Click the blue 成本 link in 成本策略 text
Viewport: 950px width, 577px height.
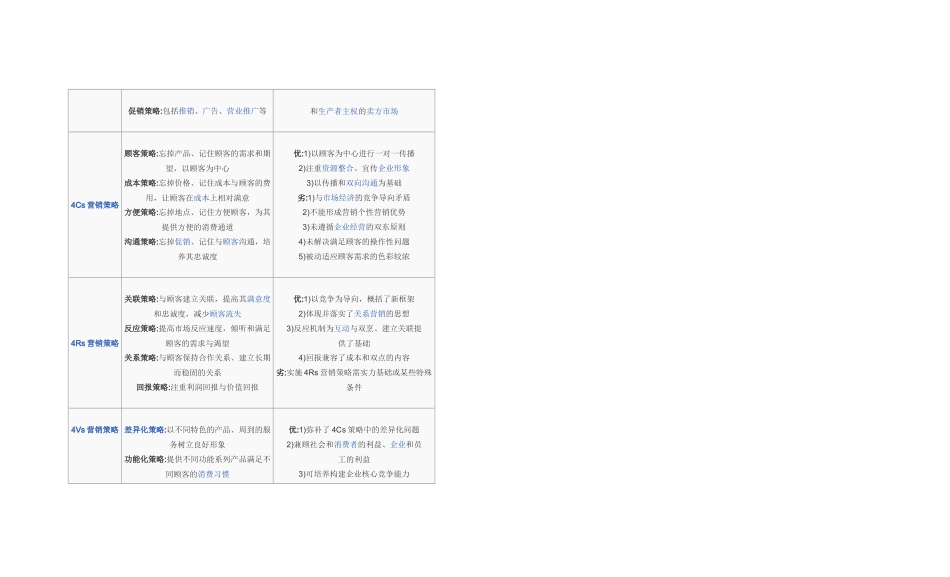[x=202, y=198]
